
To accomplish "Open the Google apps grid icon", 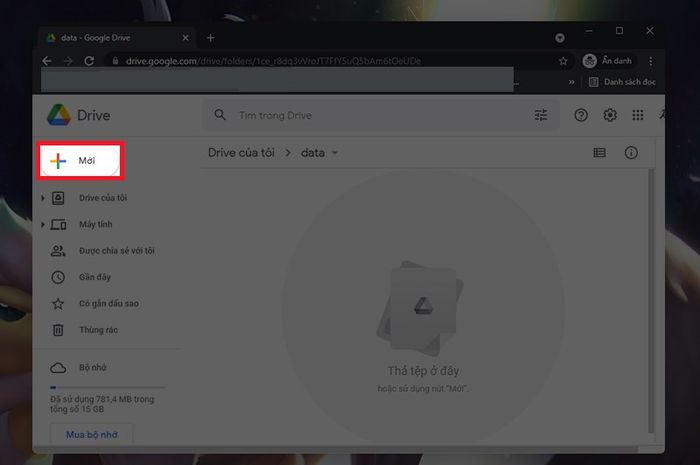I will click(x=638, y=115).
